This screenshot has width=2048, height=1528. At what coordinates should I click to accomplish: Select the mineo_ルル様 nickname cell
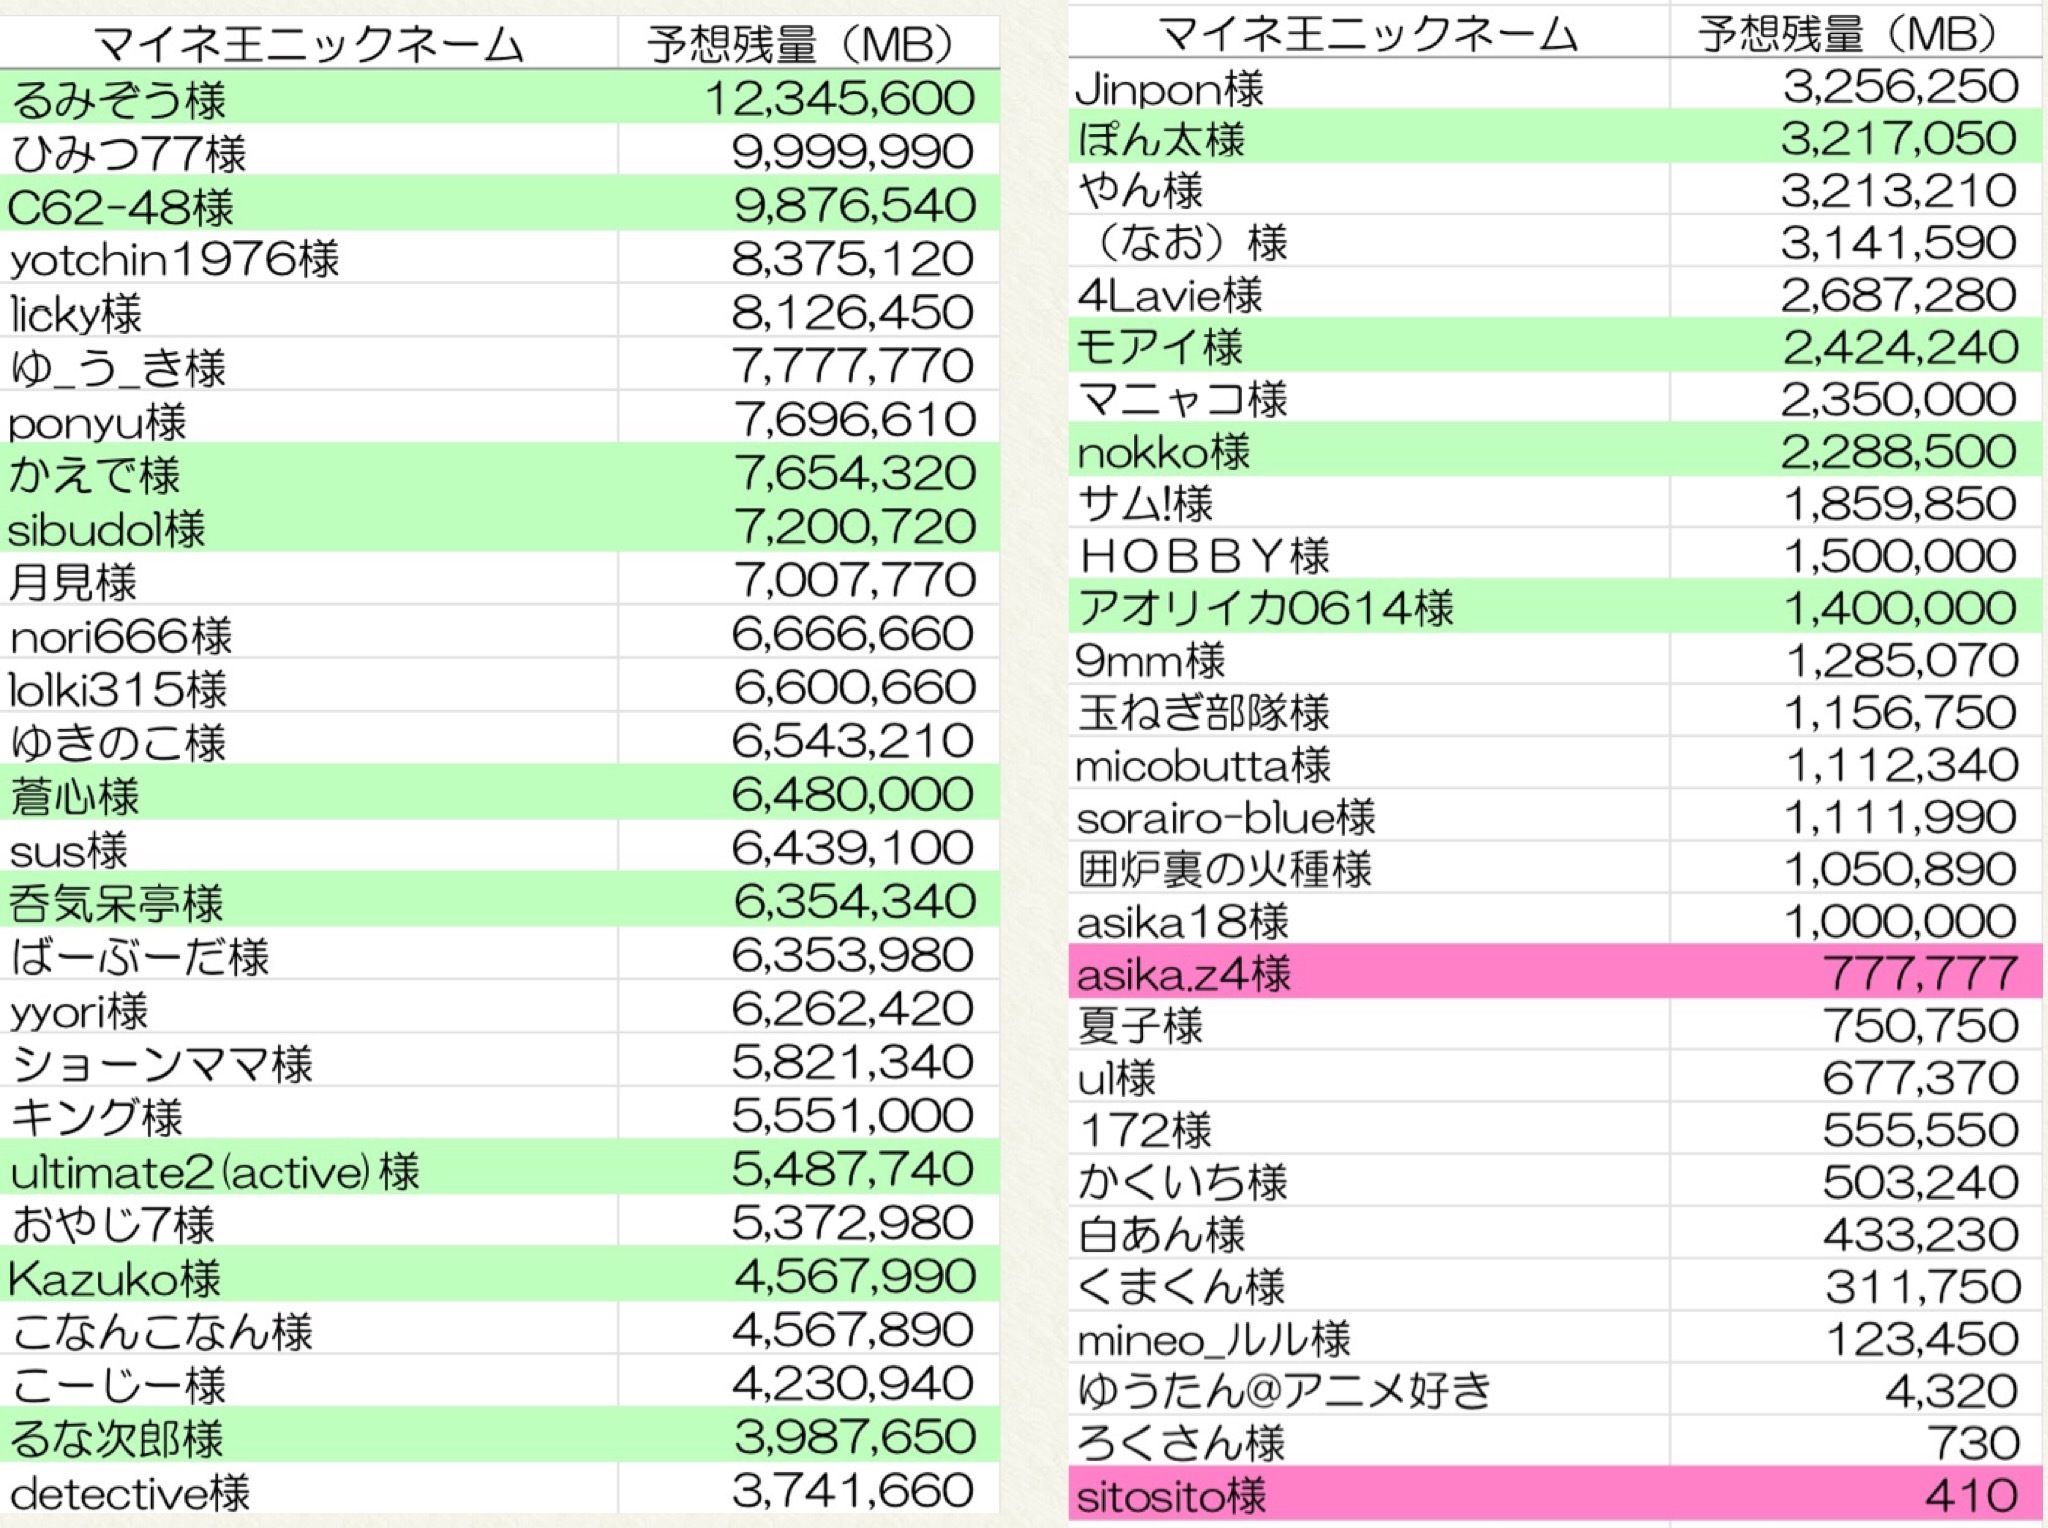(1214, 1339)
